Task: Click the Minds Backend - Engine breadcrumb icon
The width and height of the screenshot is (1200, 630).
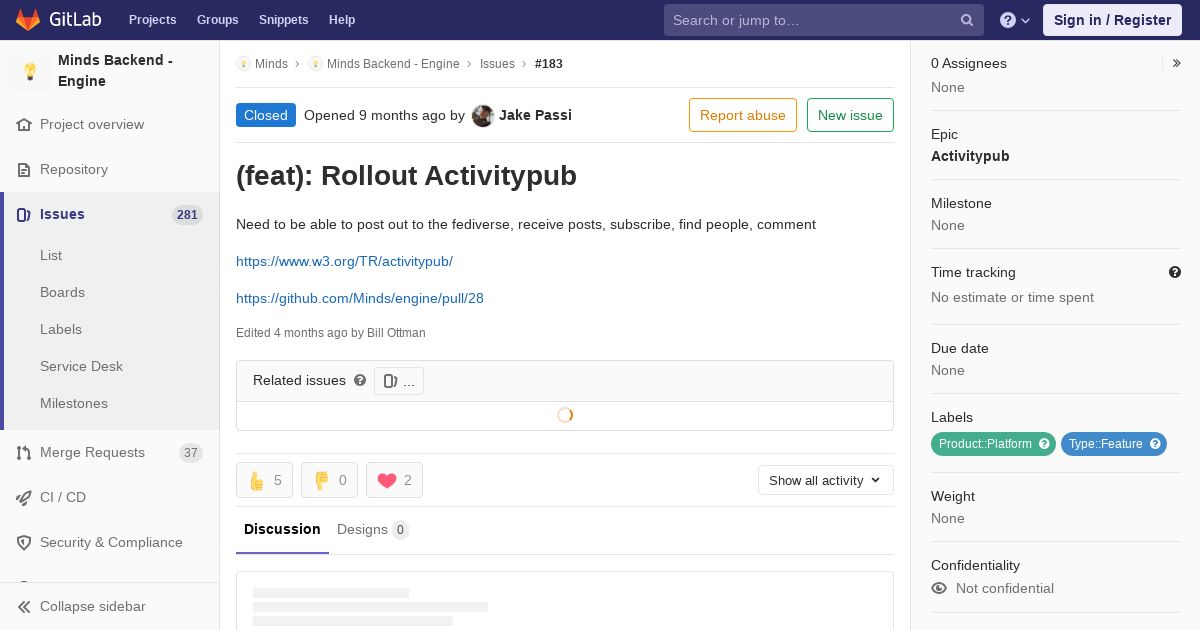Action: (315, 64)
